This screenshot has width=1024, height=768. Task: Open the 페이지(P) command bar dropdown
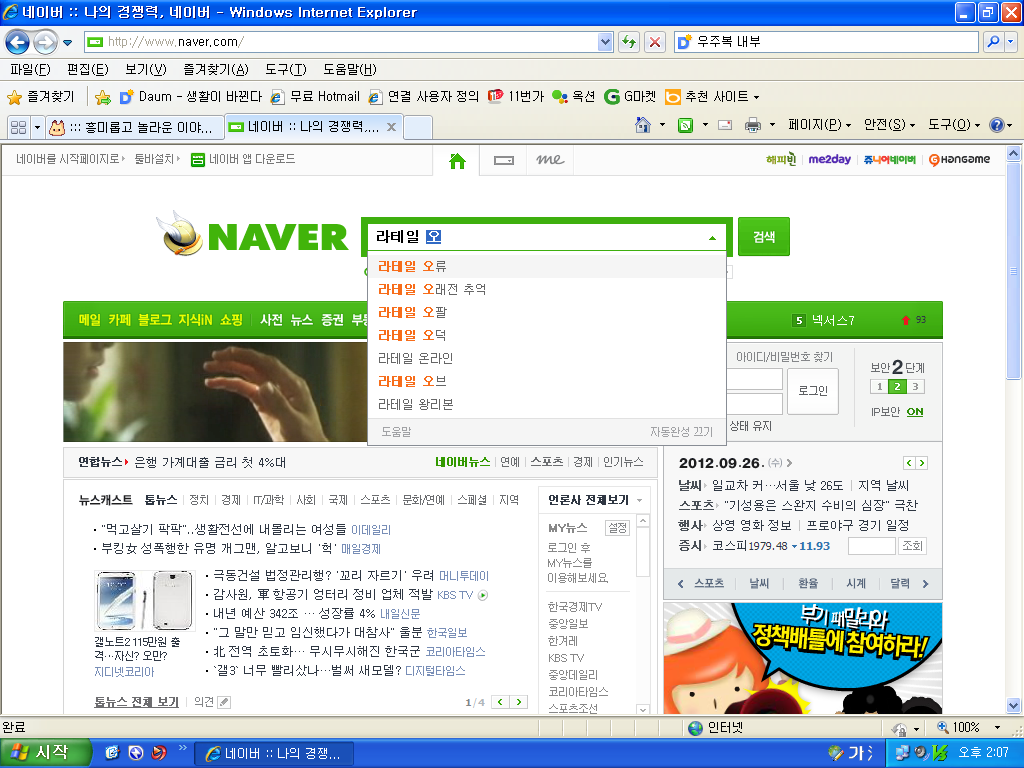820,125
